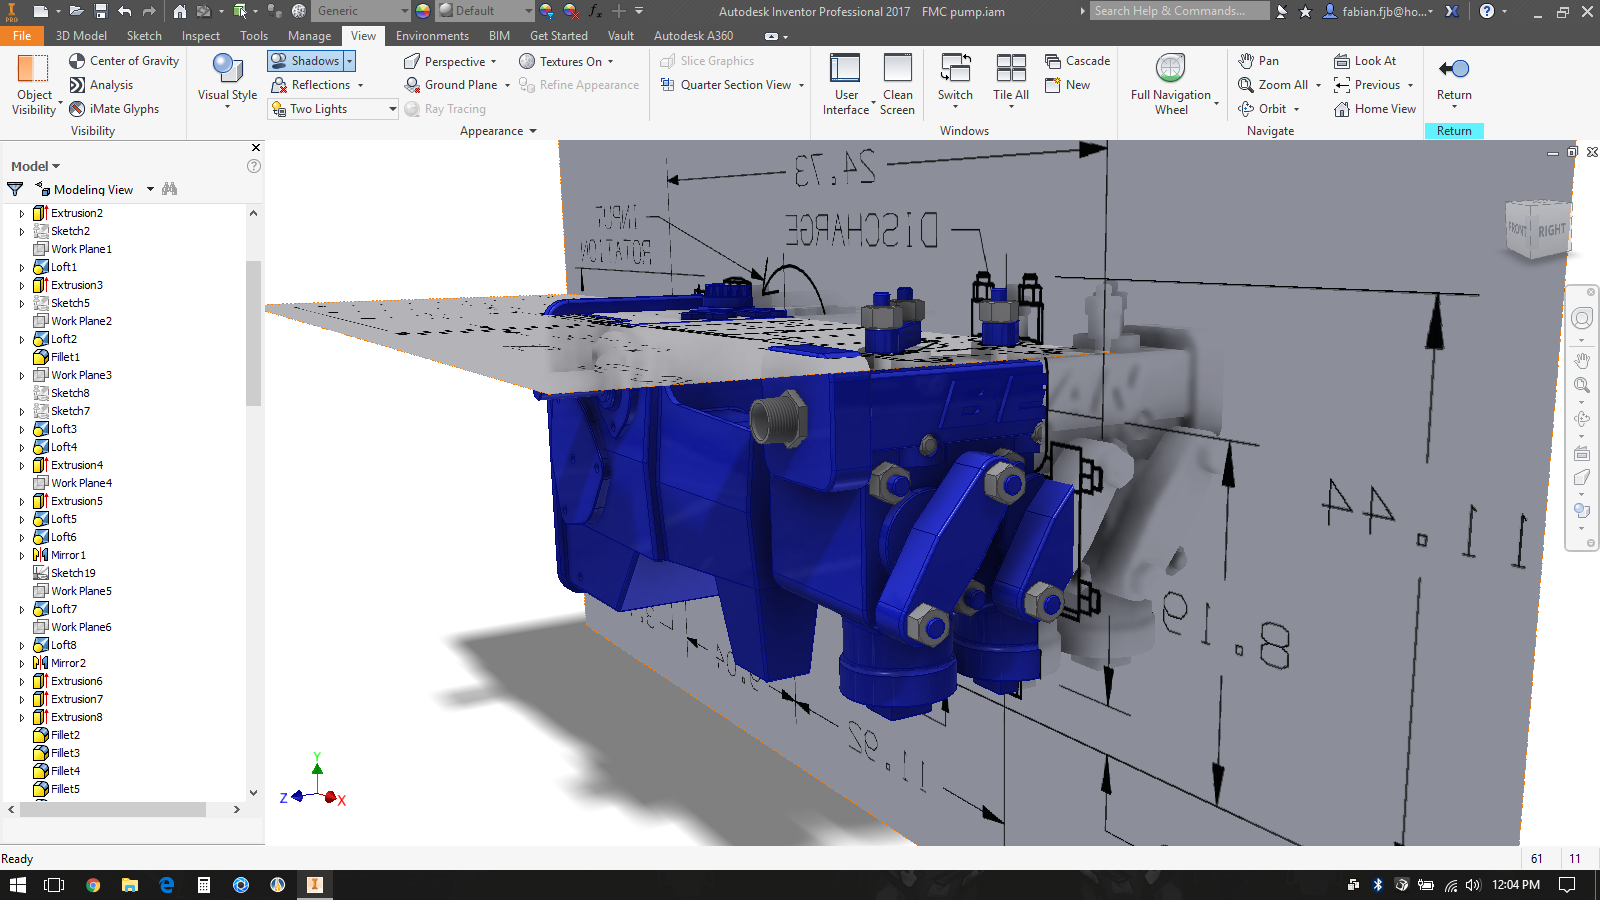The height and width of the screenshot is (900, 1600).
Task: Click the navigation bar zoom tool
Action: 1582,385
